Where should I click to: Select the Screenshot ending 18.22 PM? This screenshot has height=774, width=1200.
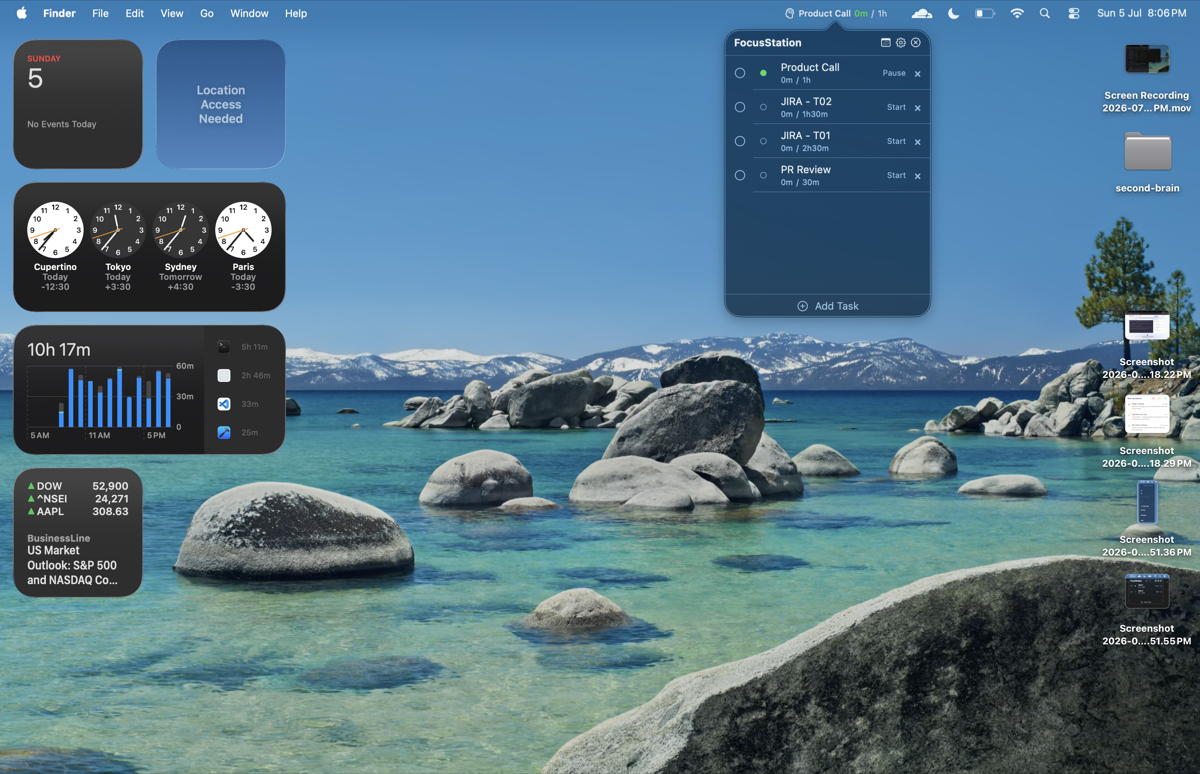(x=1147, y=327)
